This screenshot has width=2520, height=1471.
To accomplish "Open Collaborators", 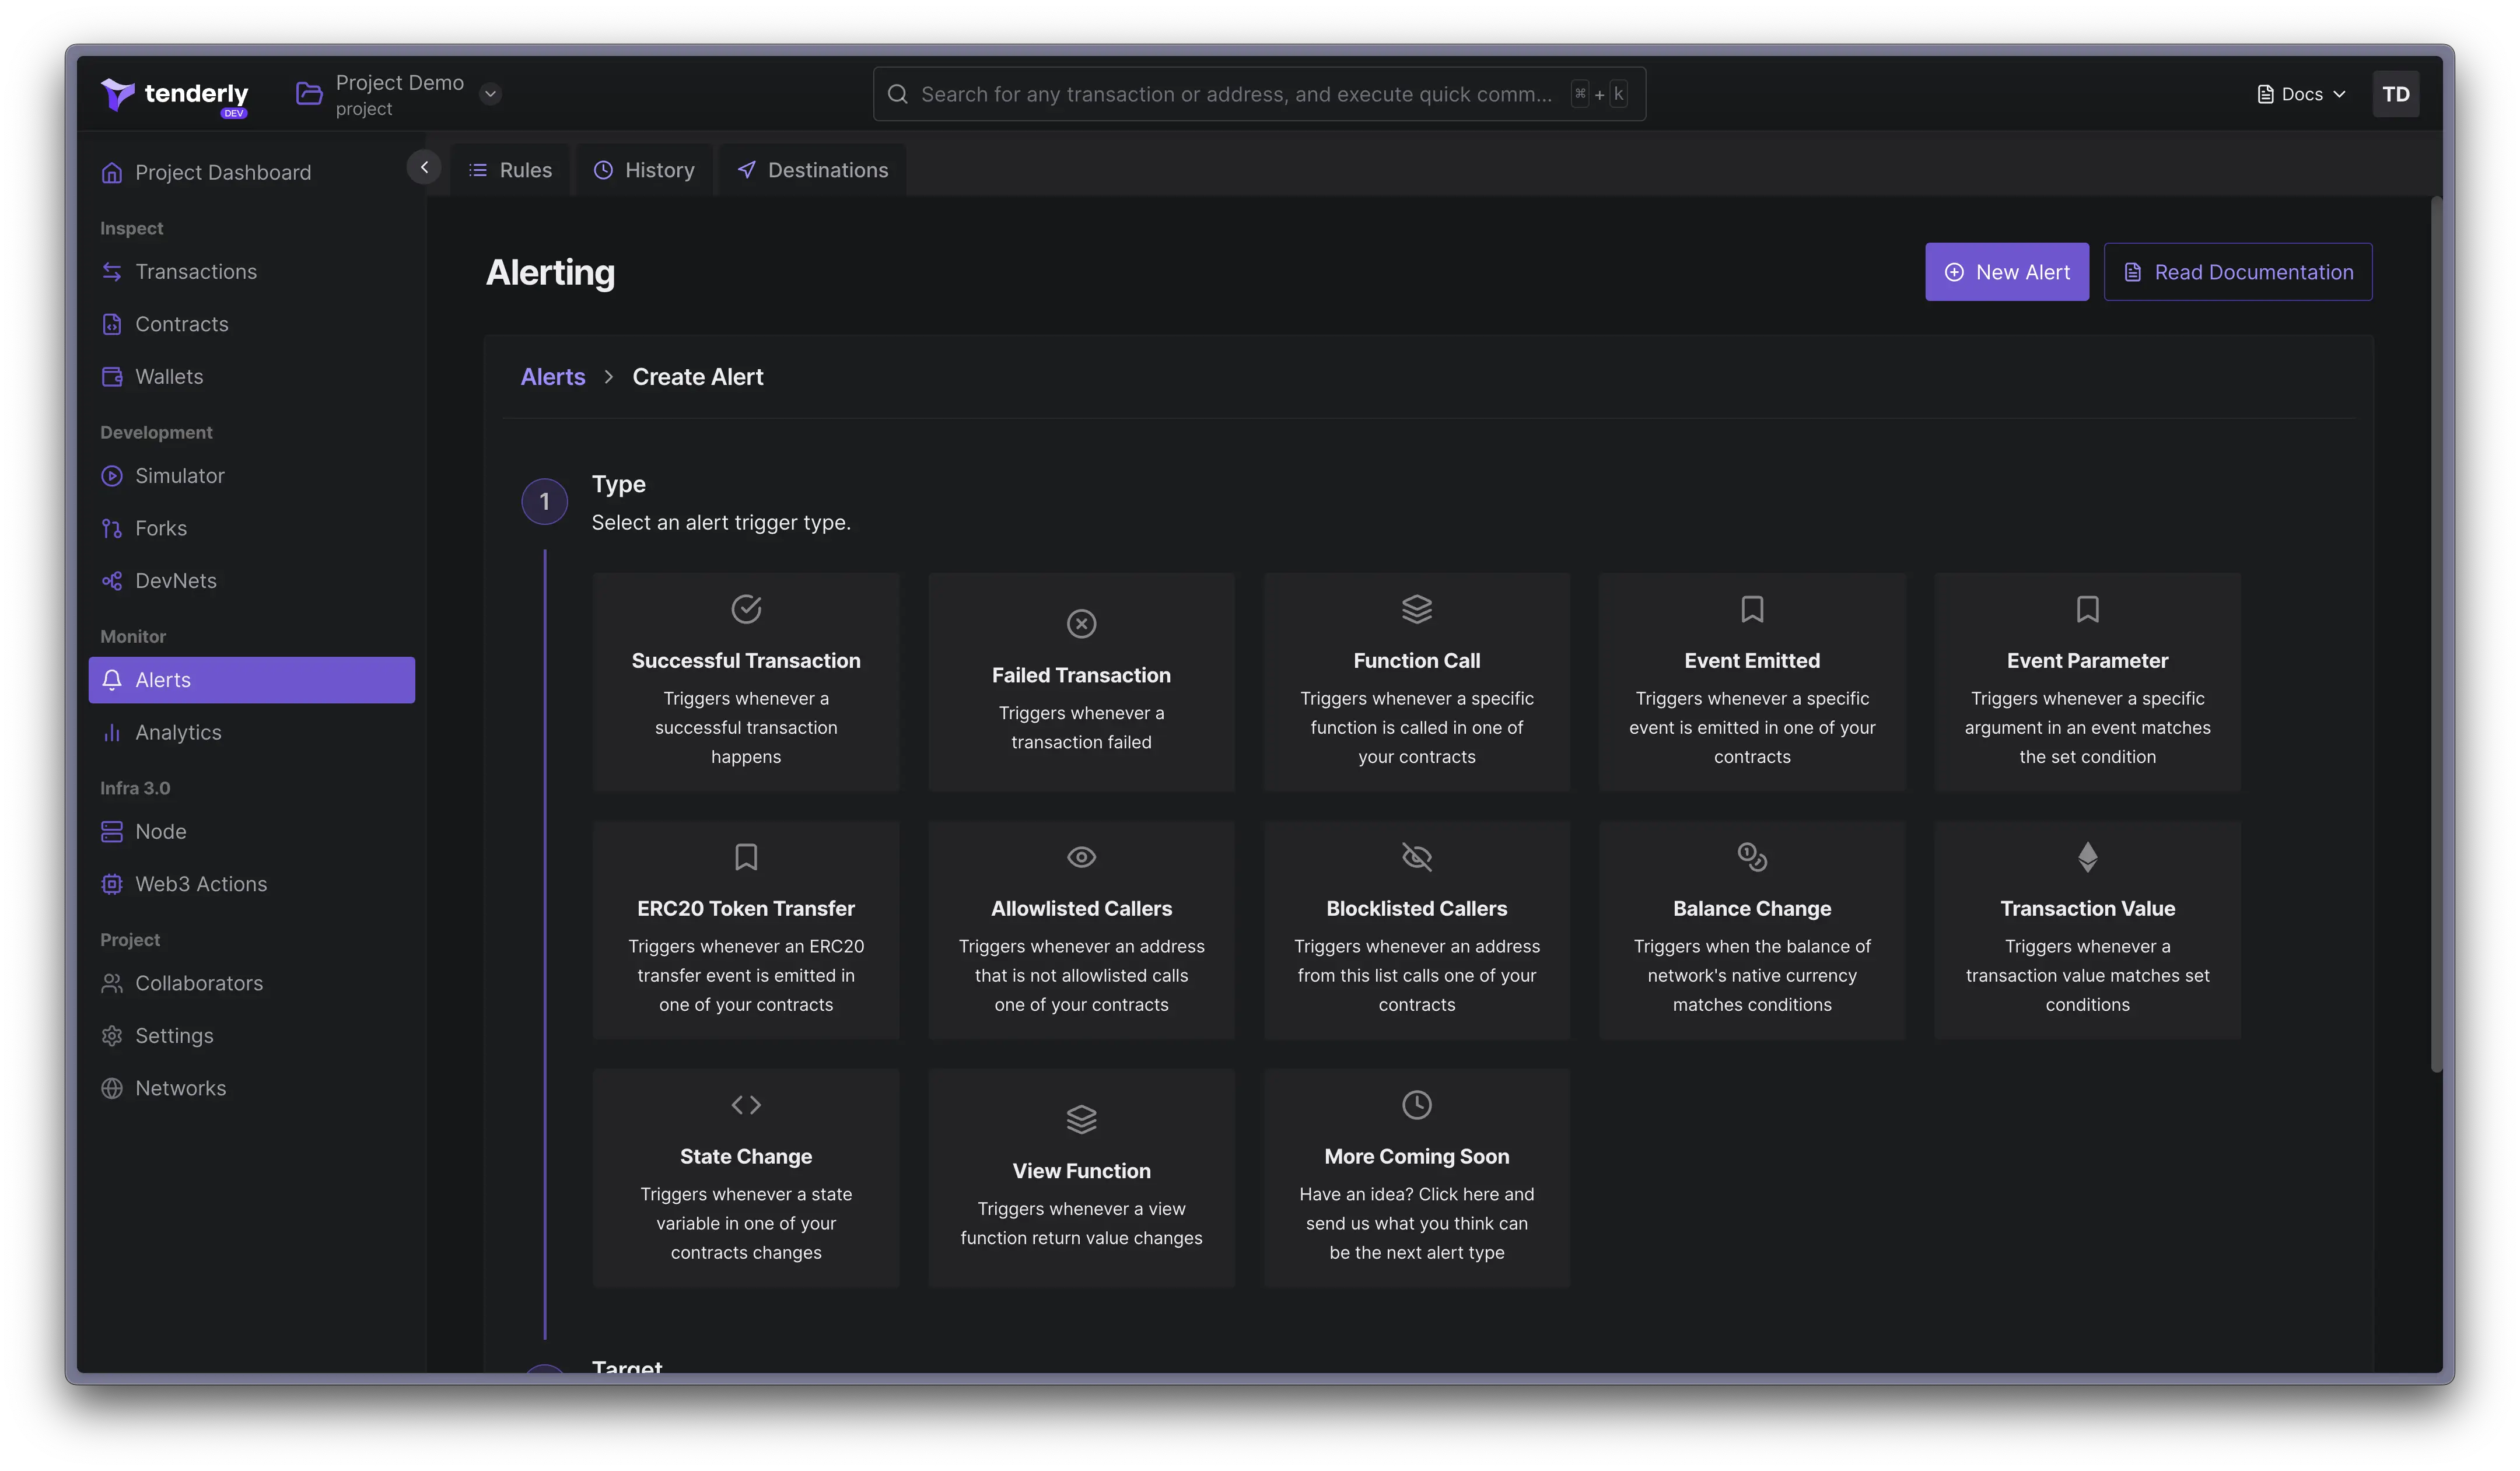I will click(182, 983).
